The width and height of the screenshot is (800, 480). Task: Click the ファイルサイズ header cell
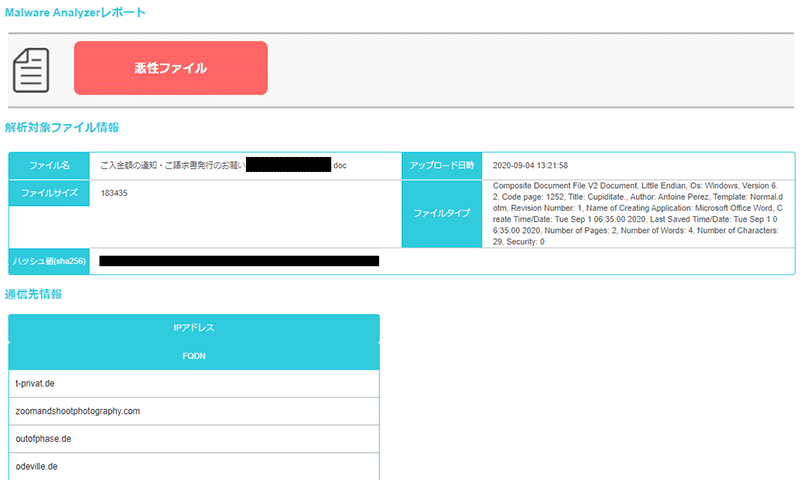coord(49,193)
